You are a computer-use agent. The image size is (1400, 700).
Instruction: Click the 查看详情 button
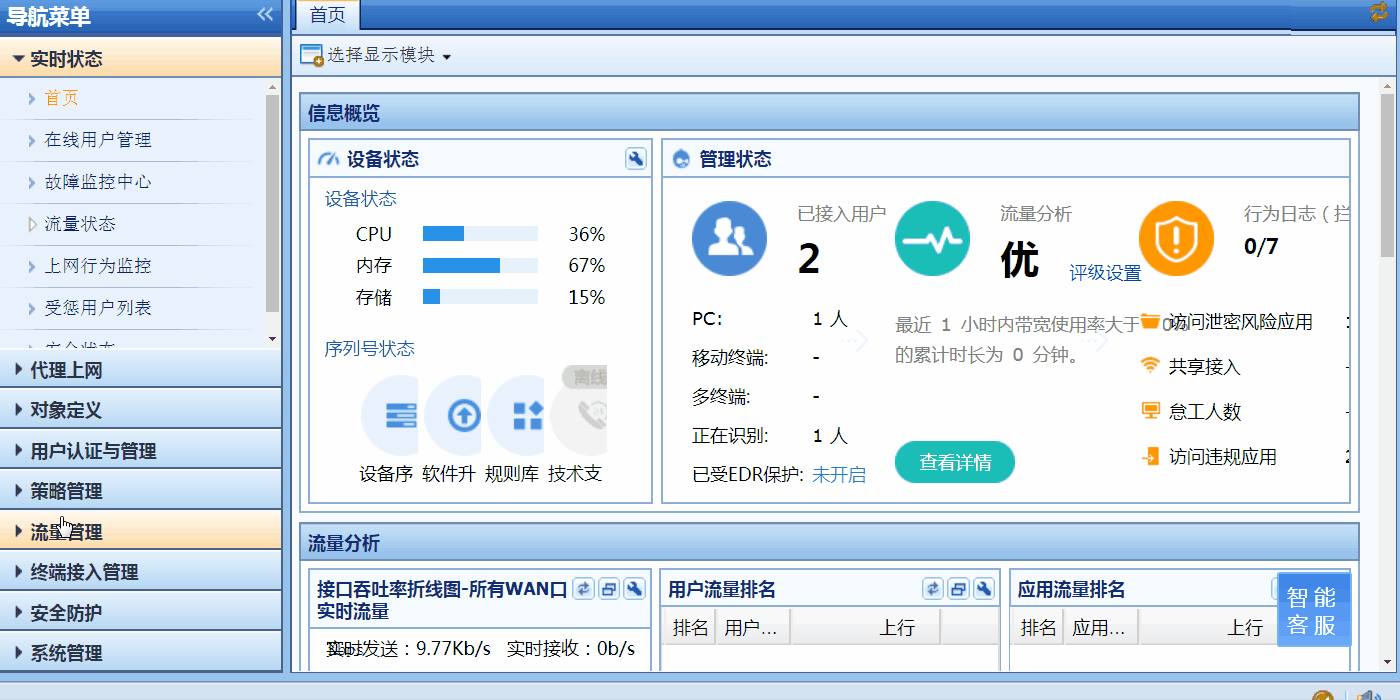pyautogui.click(x=955, y=462)
